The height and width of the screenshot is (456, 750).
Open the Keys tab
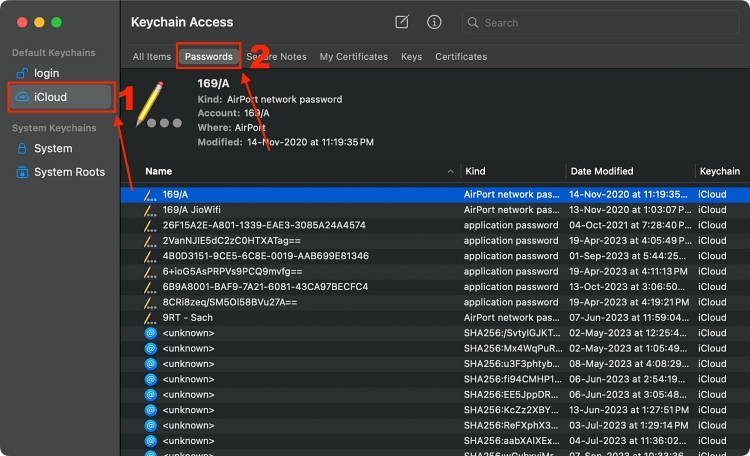click(411, 56)
